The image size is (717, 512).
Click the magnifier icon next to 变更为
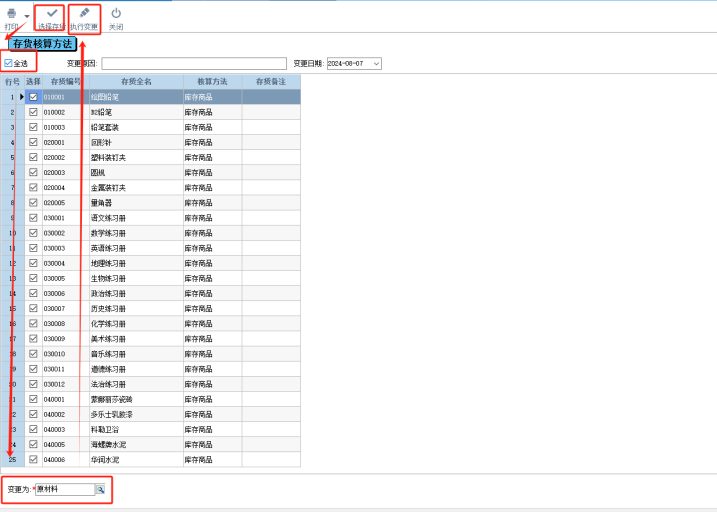pos(100,490)
